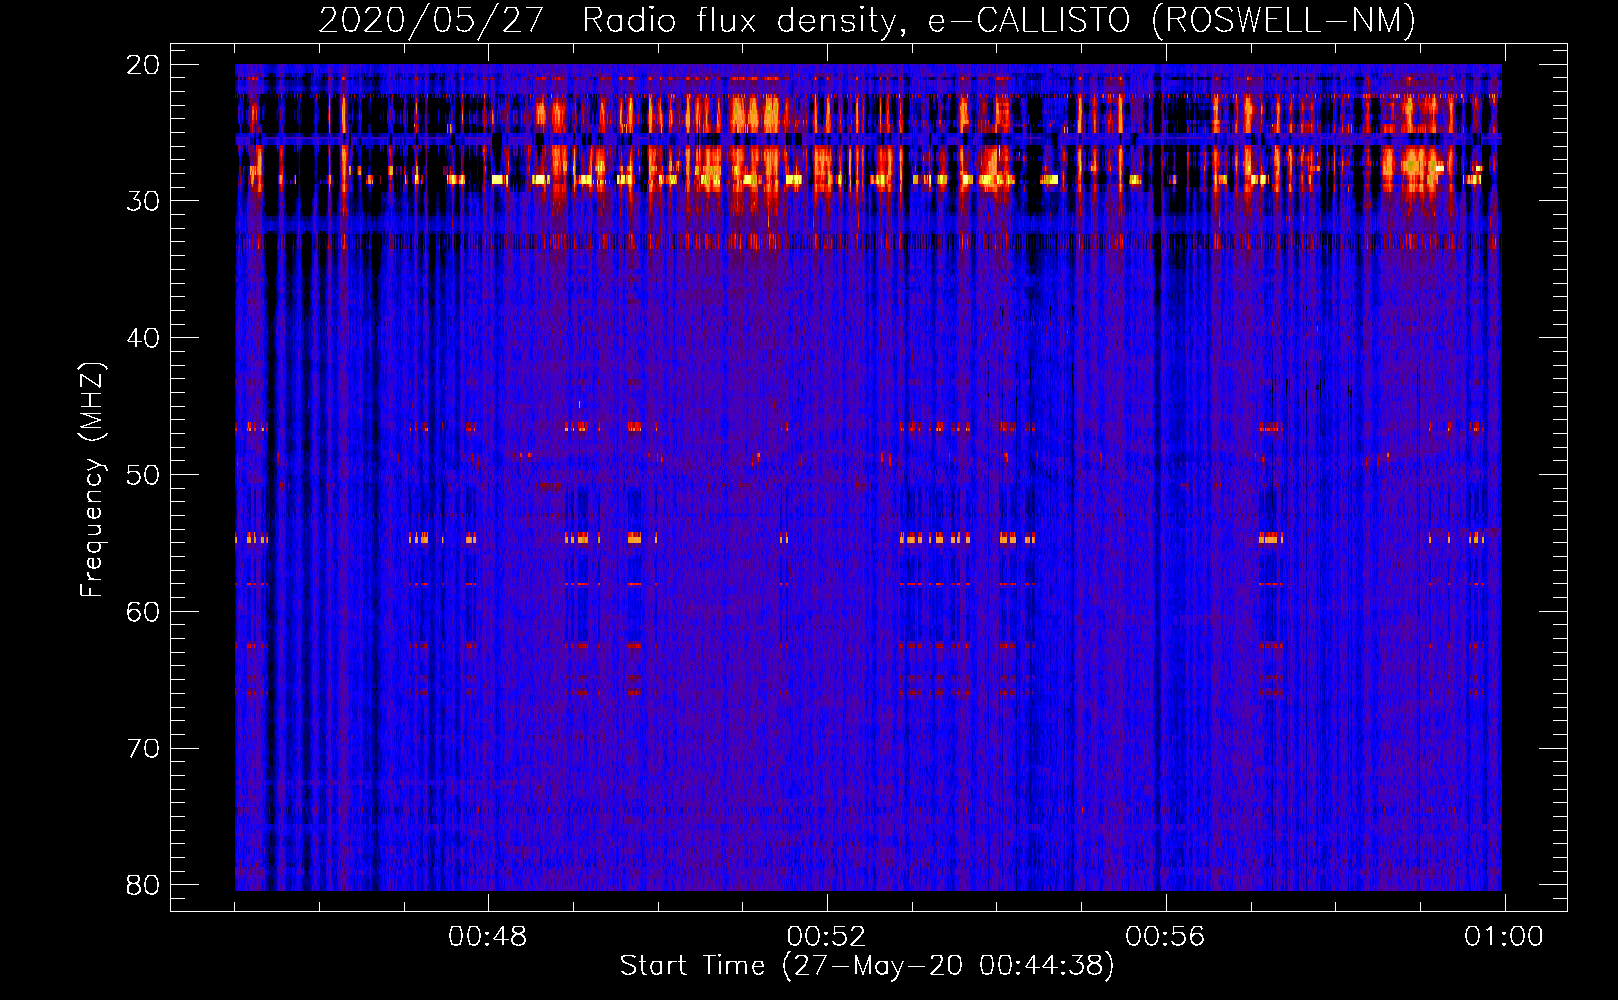Click the 20 frequency tick label
This screenshot has width=1618, height=1000.
(x=143, y=65)
